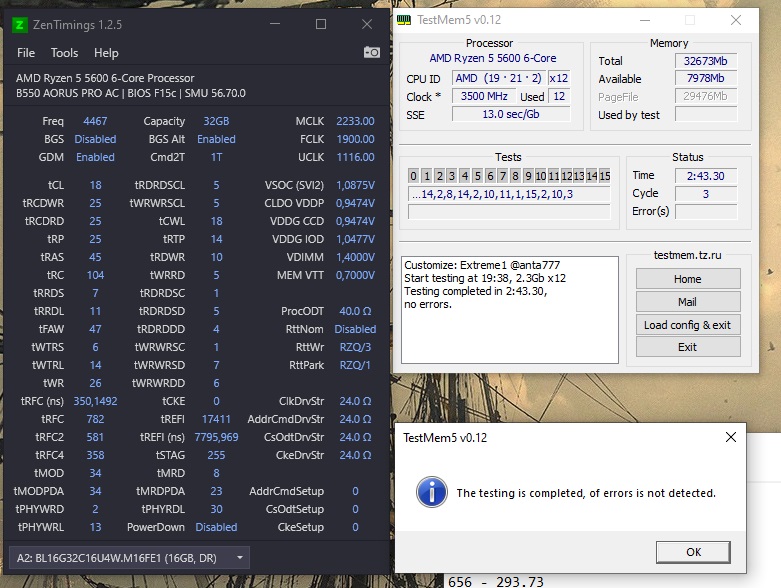Click the tREFI value 17411
Screen dimensions: 781x588
click(216, 419)
